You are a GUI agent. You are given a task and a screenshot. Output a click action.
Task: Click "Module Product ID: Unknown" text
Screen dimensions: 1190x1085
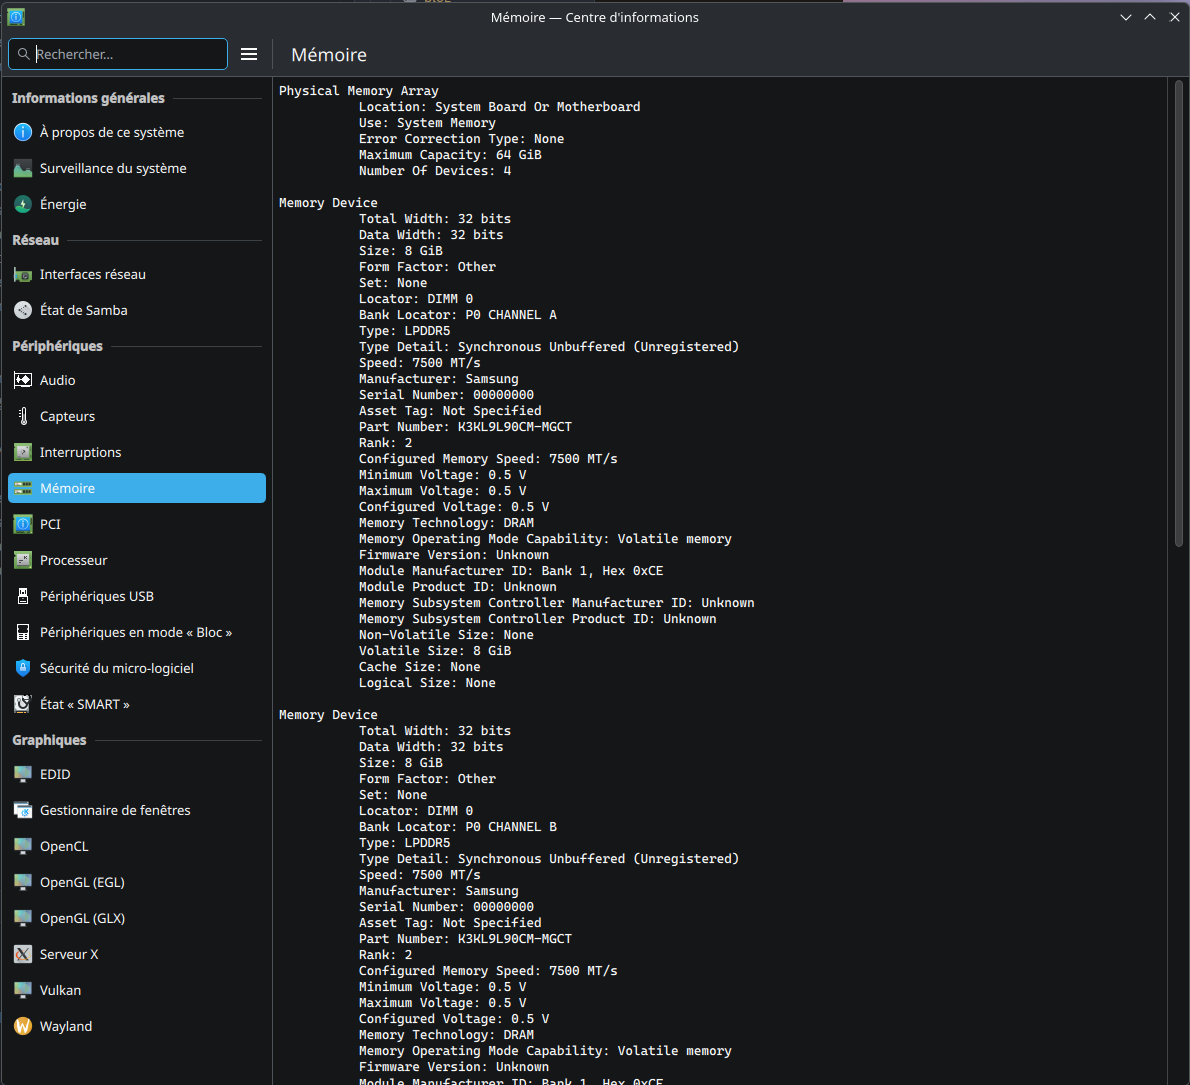pyautogui.click(x=458, y=587)
